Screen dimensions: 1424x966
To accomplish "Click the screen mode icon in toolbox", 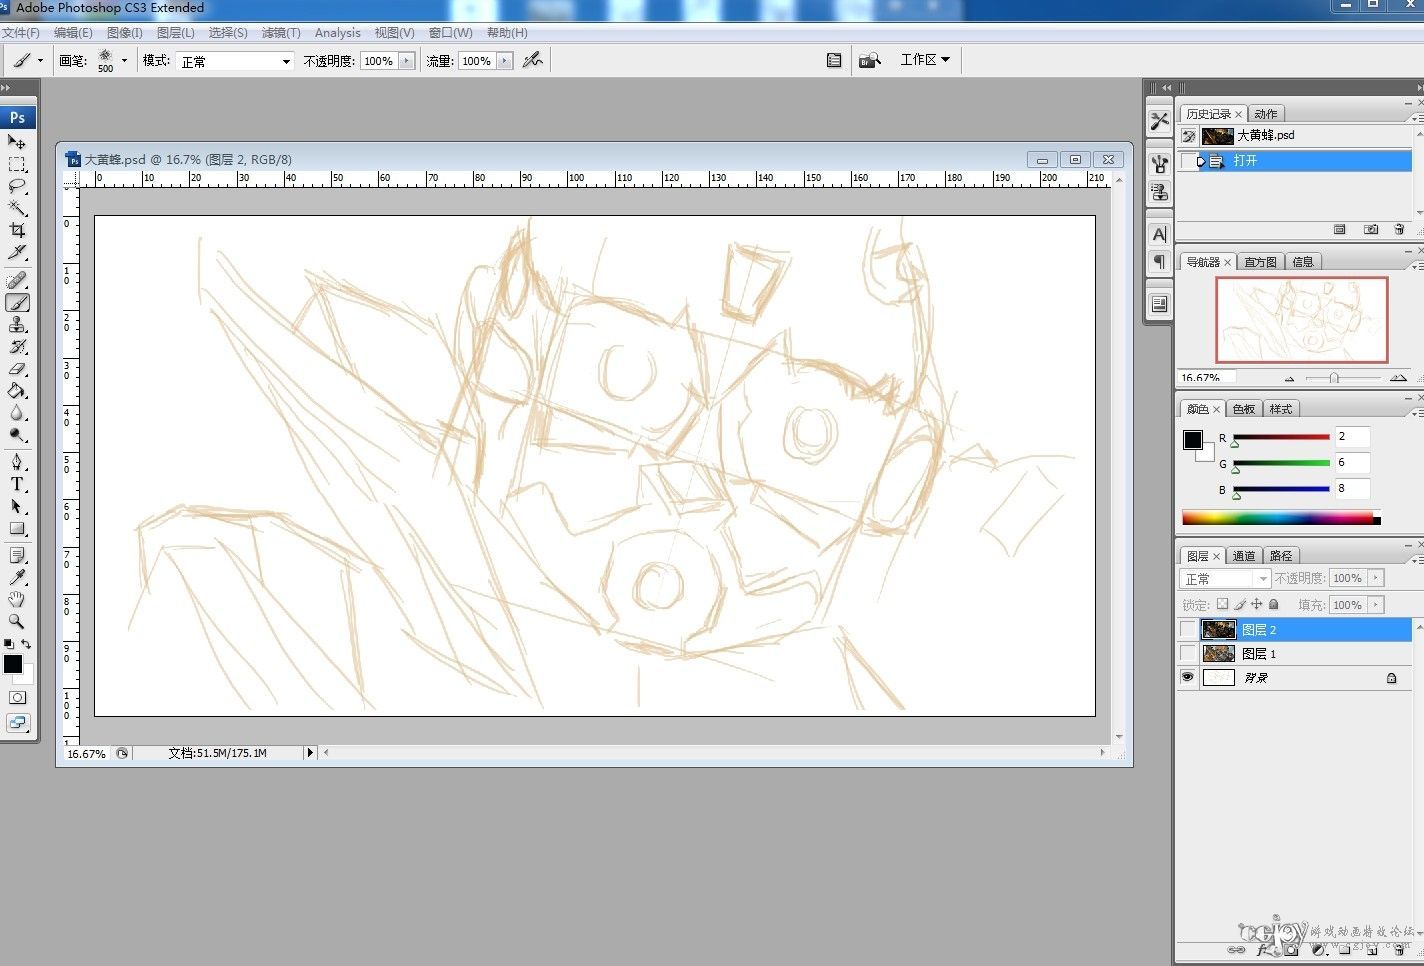I will pyautogui.click(x=17, y=723).
